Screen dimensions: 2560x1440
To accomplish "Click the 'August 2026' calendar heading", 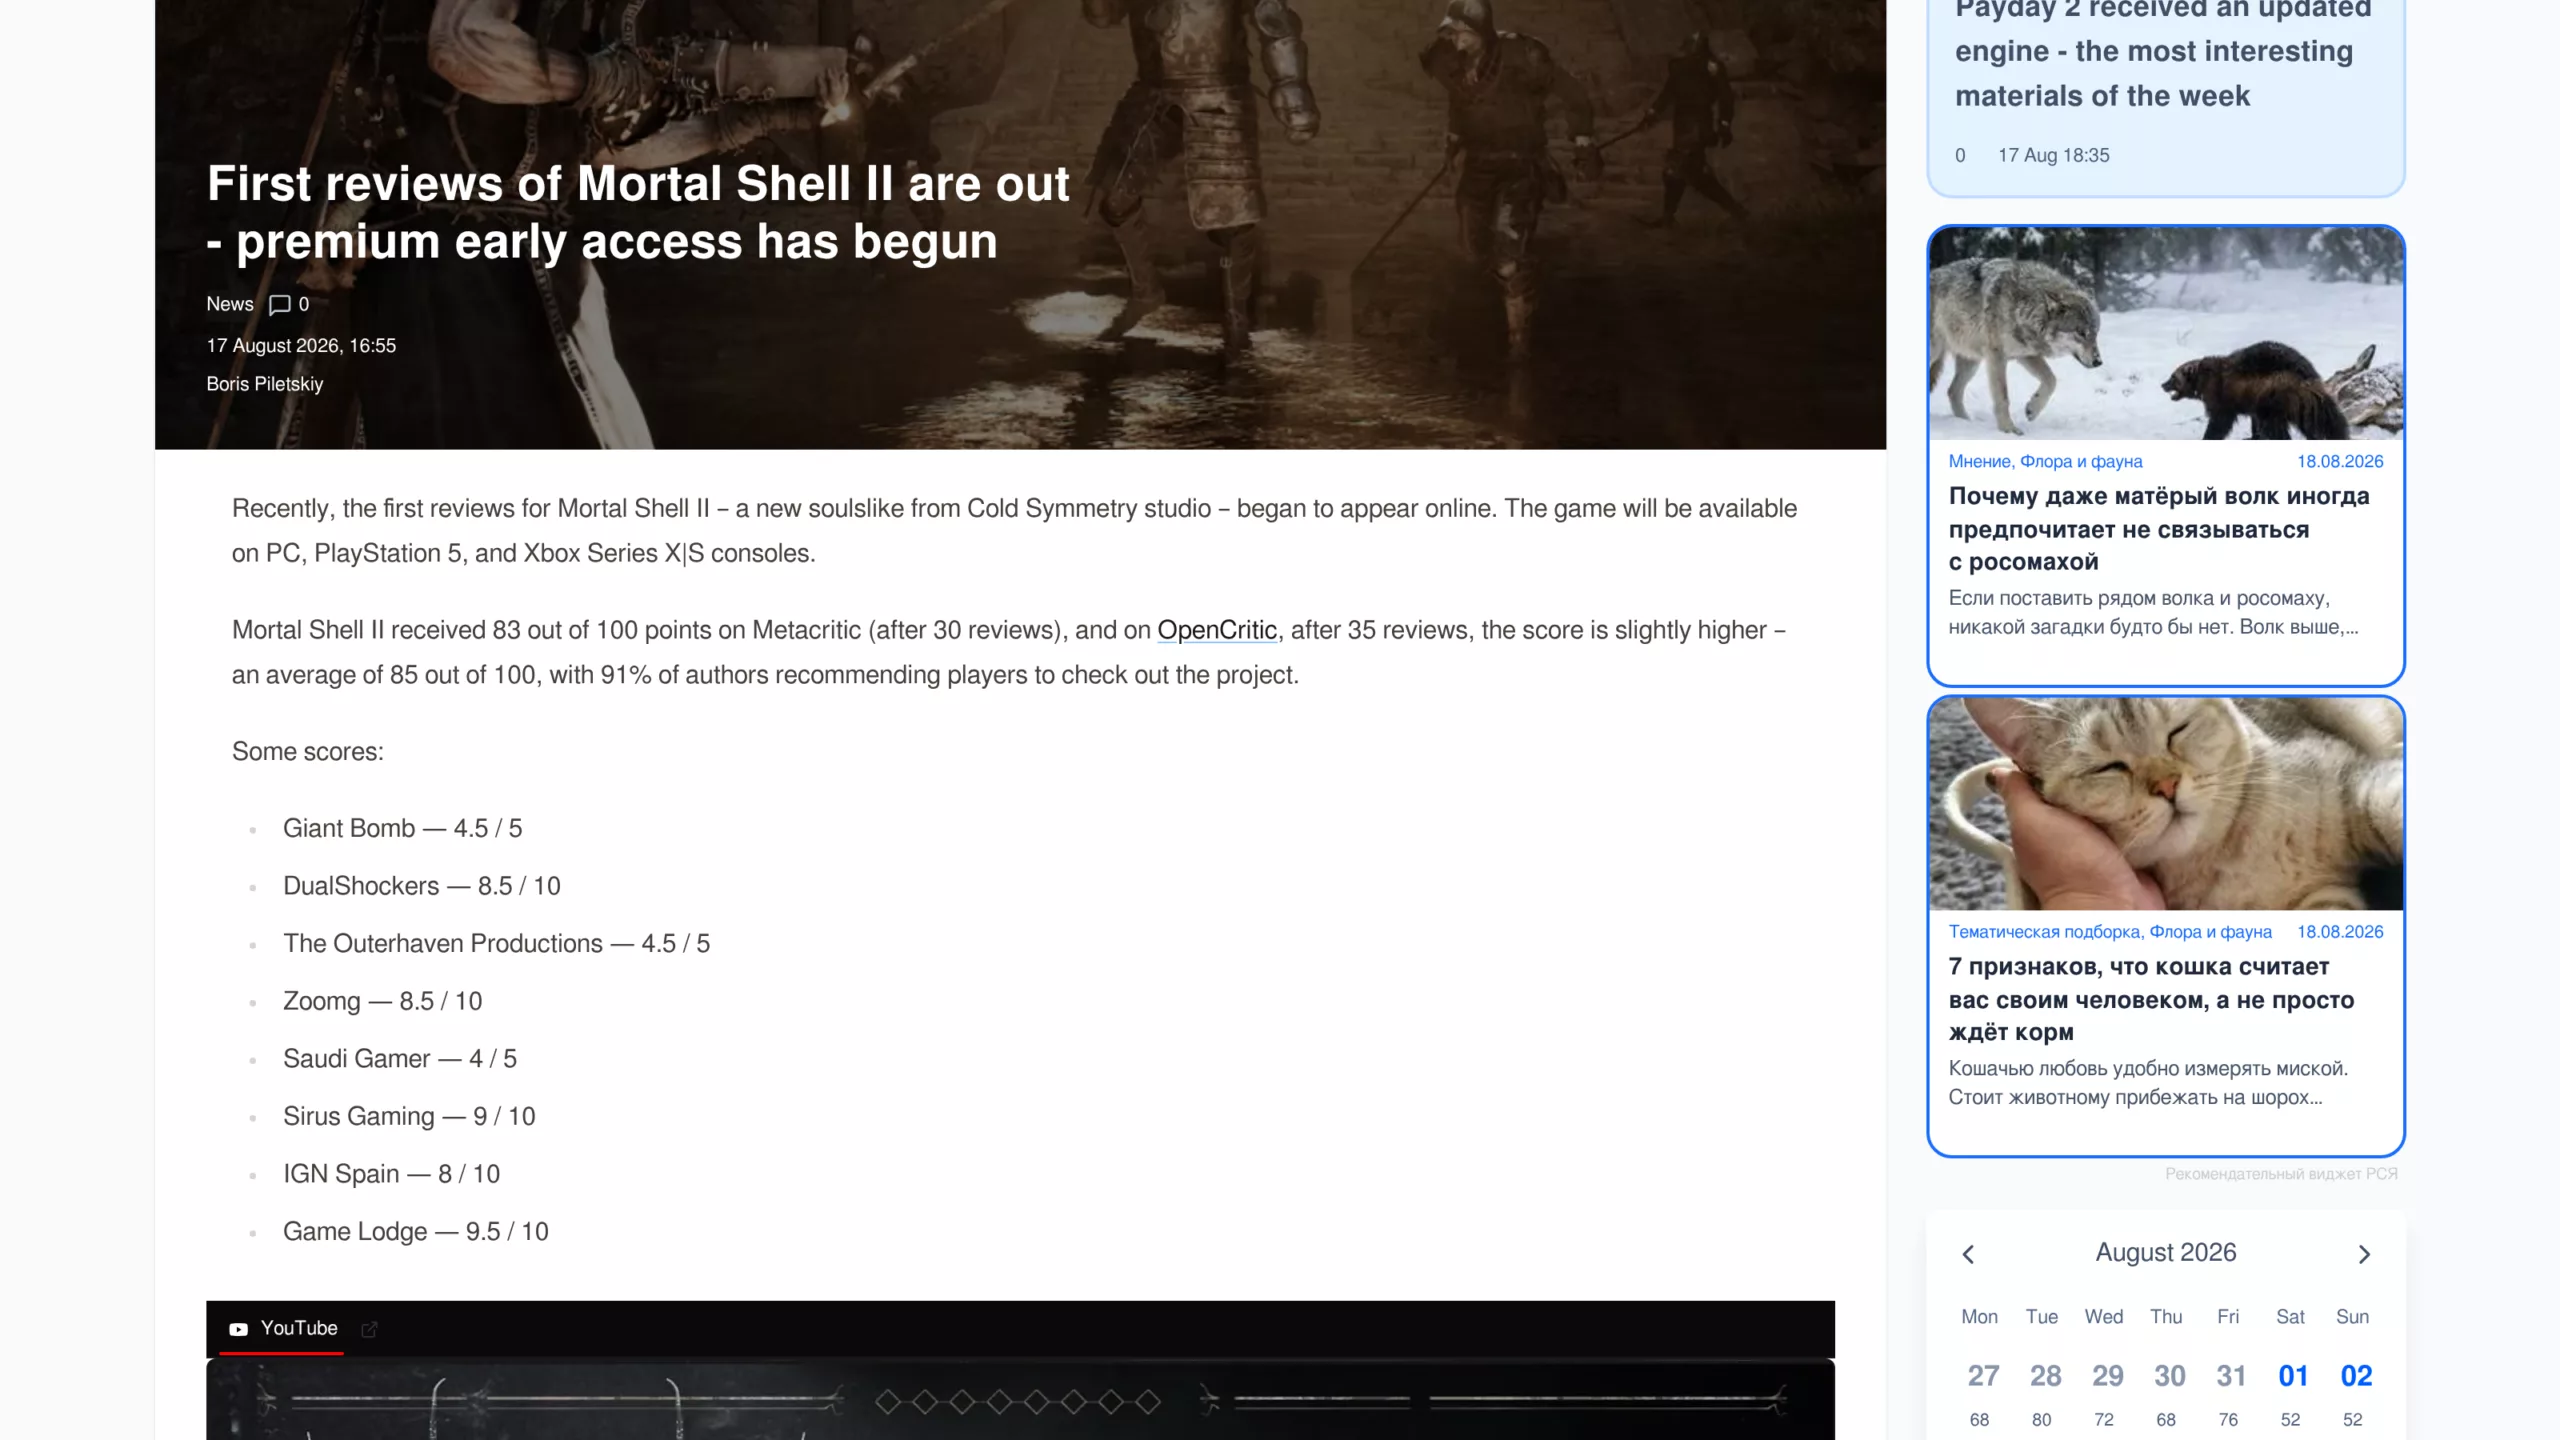I will tap(2166, 1253).
